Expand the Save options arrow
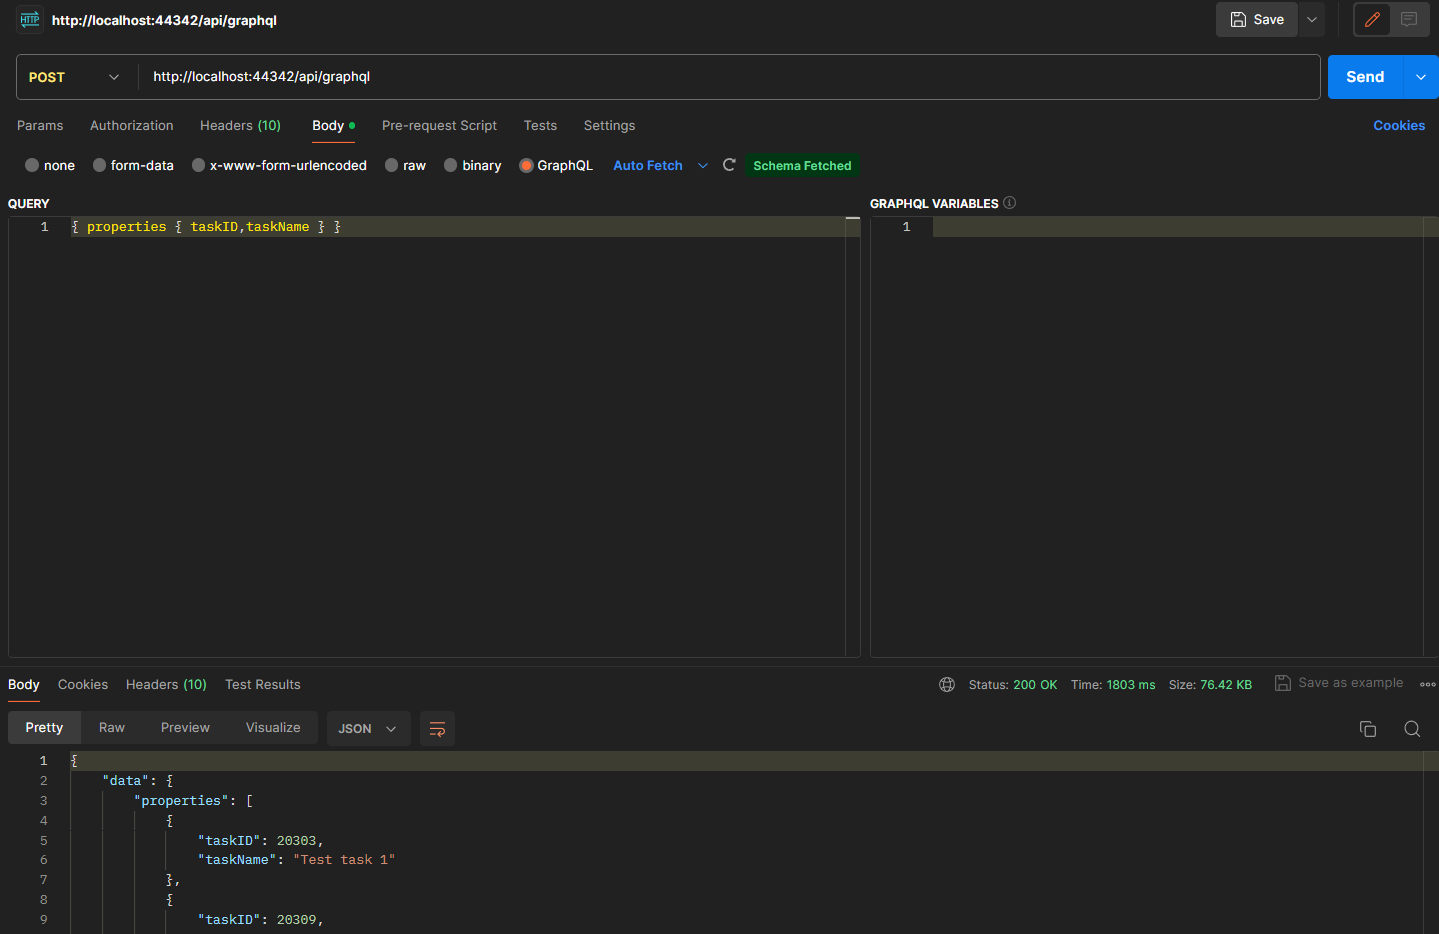 (1312, 20)
